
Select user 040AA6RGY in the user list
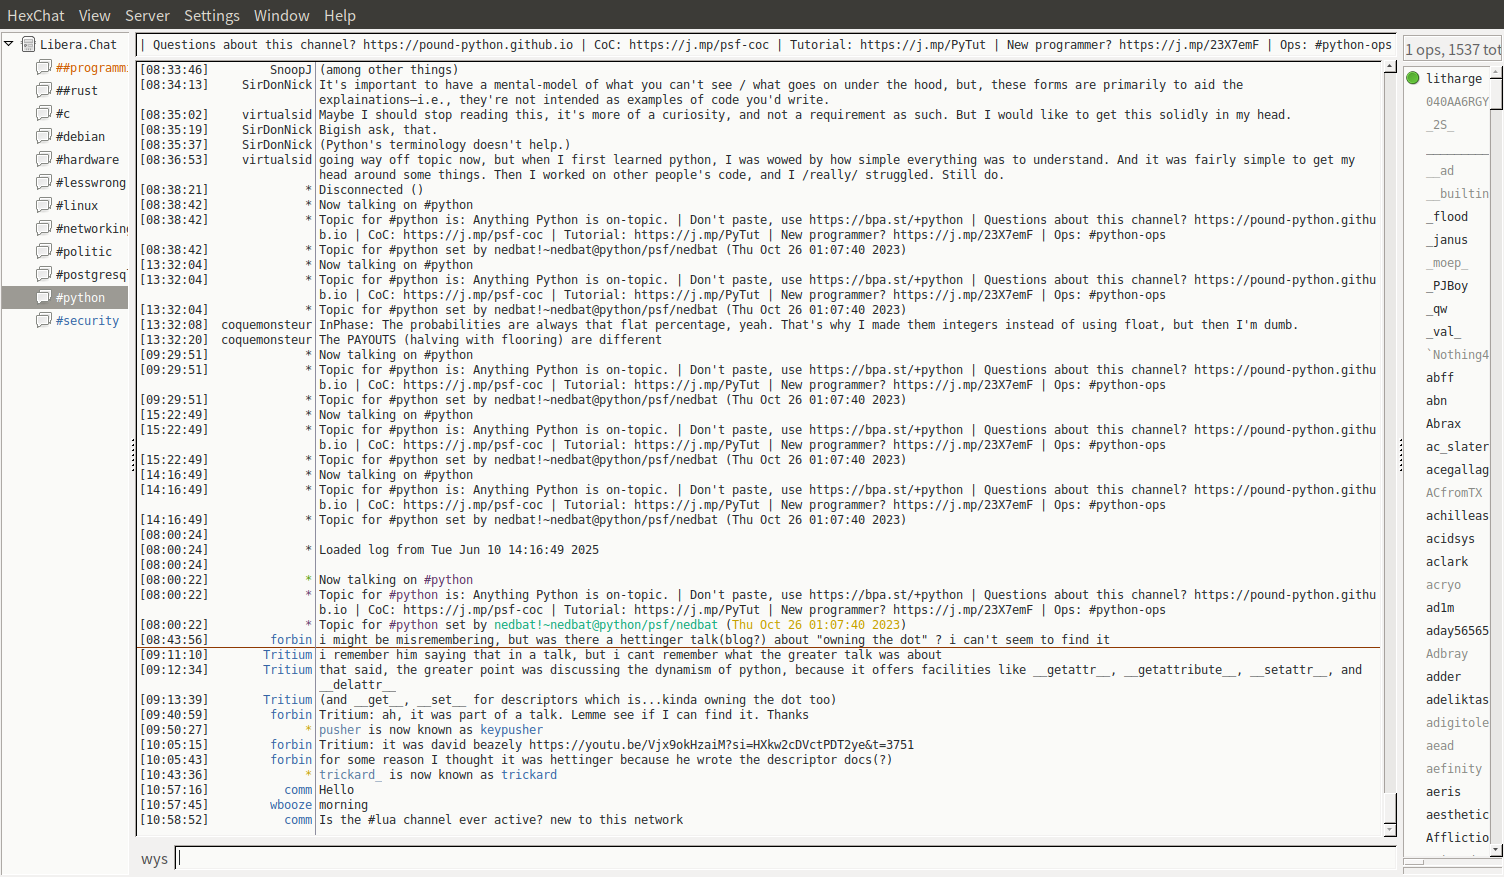(1457, 101)
